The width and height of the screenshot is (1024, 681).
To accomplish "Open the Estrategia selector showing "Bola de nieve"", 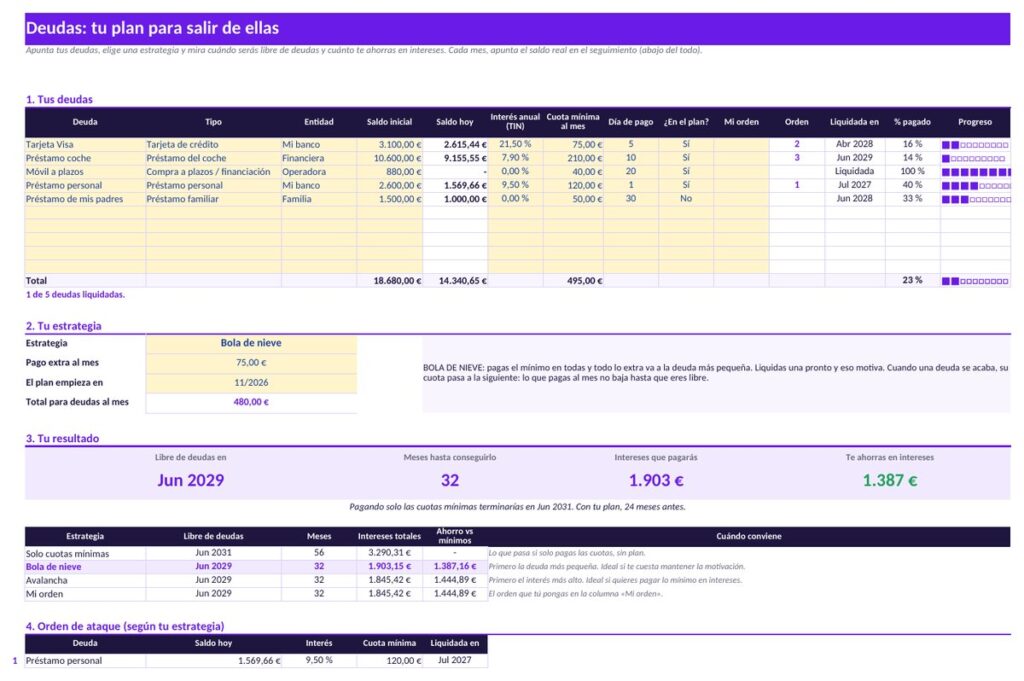I will tap(251, 343).
